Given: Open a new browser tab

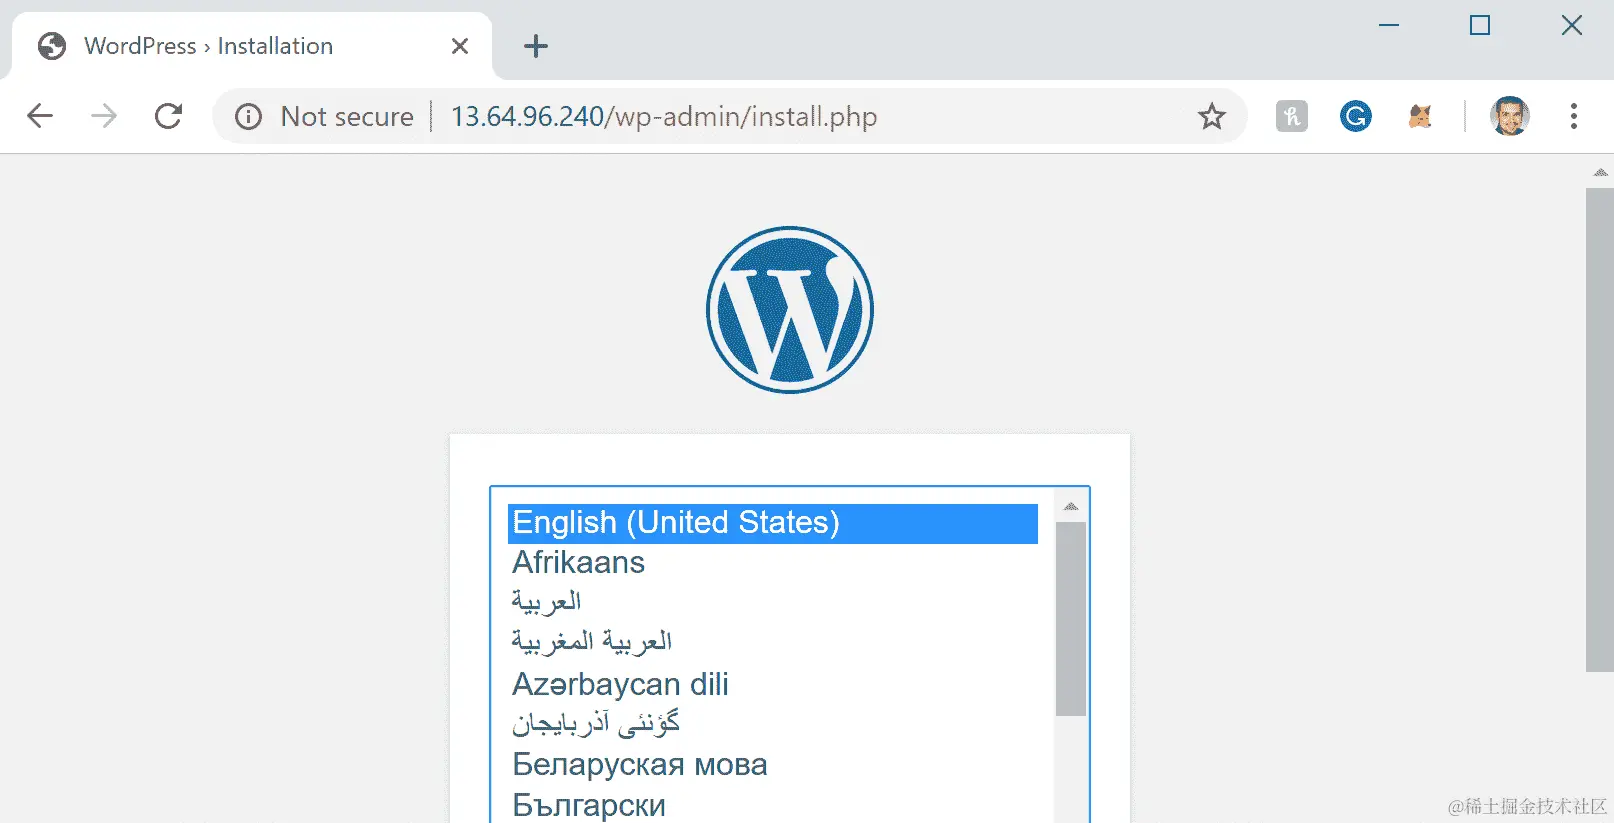Looking at the screenshot, I should [x=536, y=46].
